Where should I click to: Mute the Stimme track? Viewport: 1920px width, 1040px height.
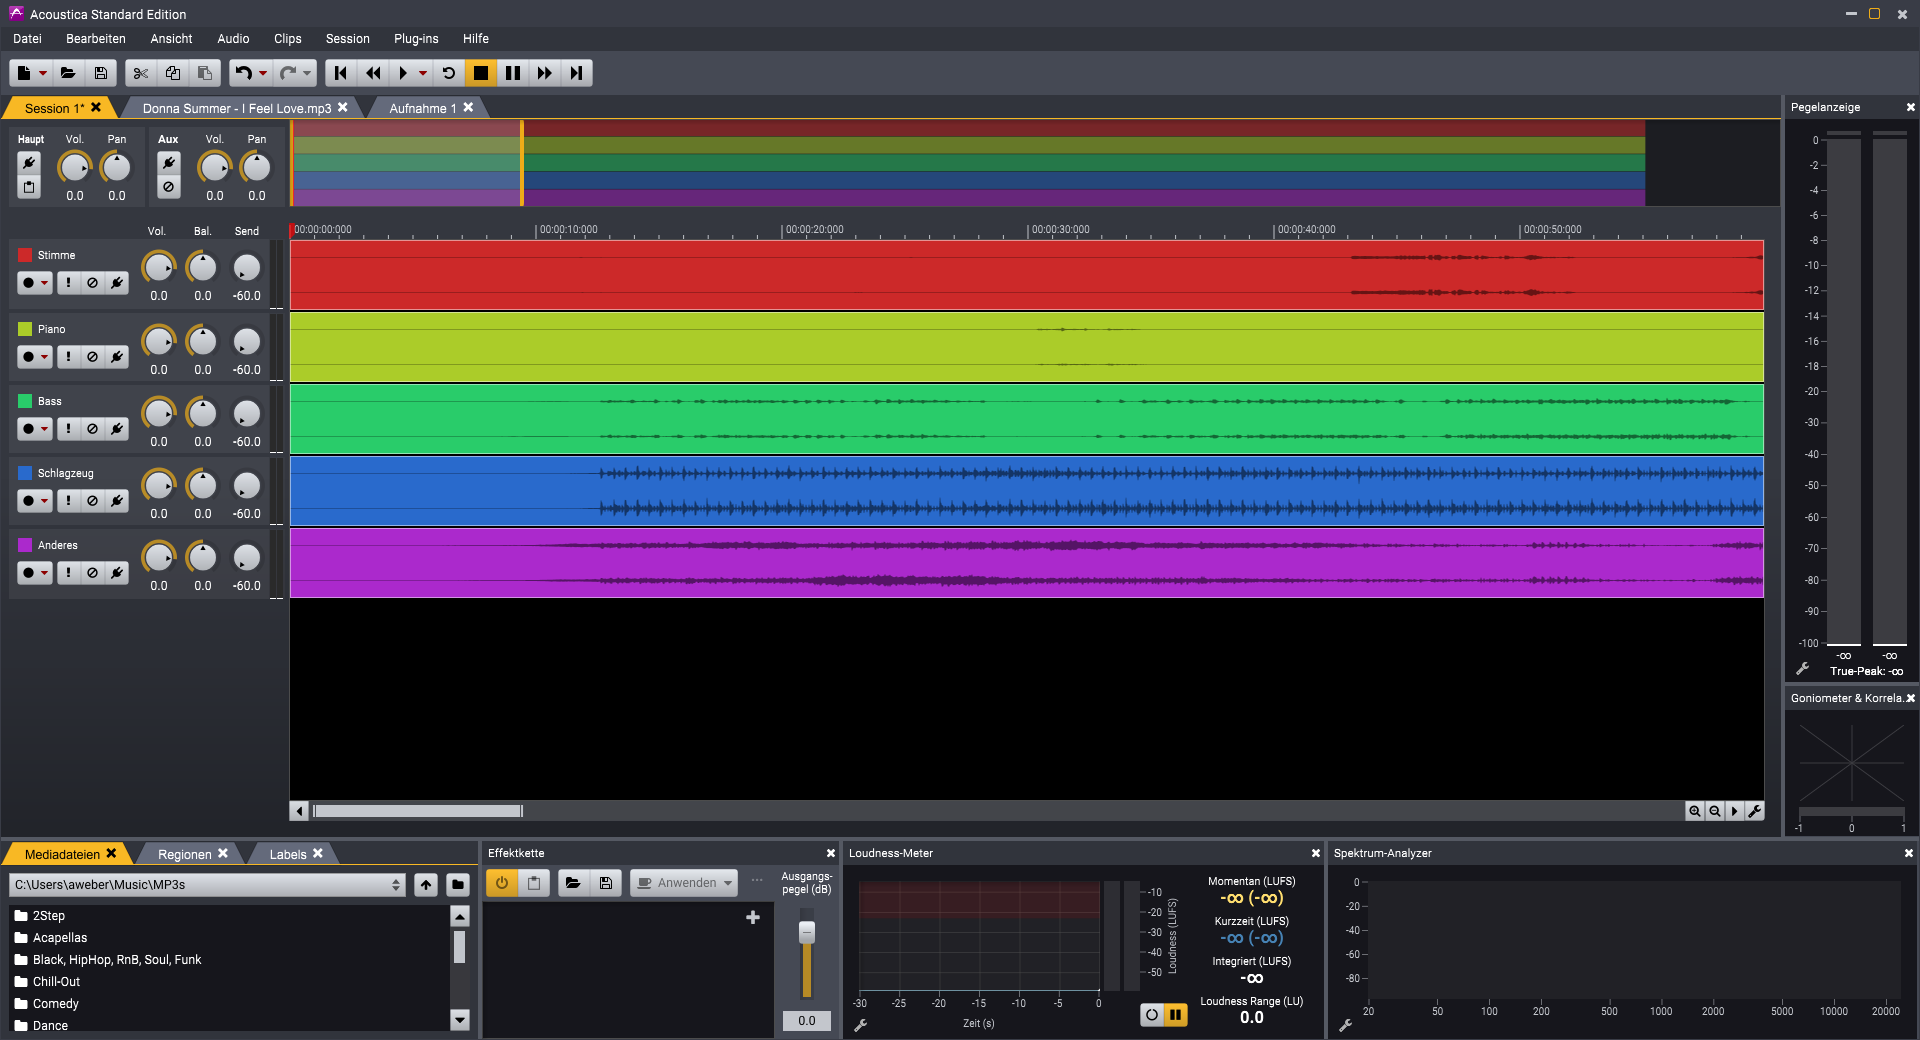(92, 283)
